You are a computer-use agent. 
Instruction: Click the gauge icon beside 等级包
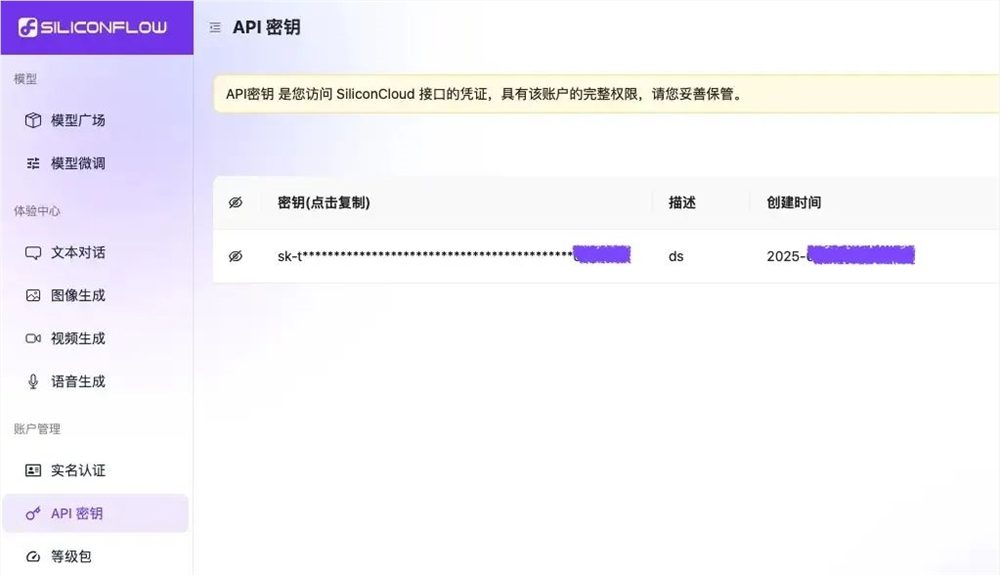(x=33, y=557)
